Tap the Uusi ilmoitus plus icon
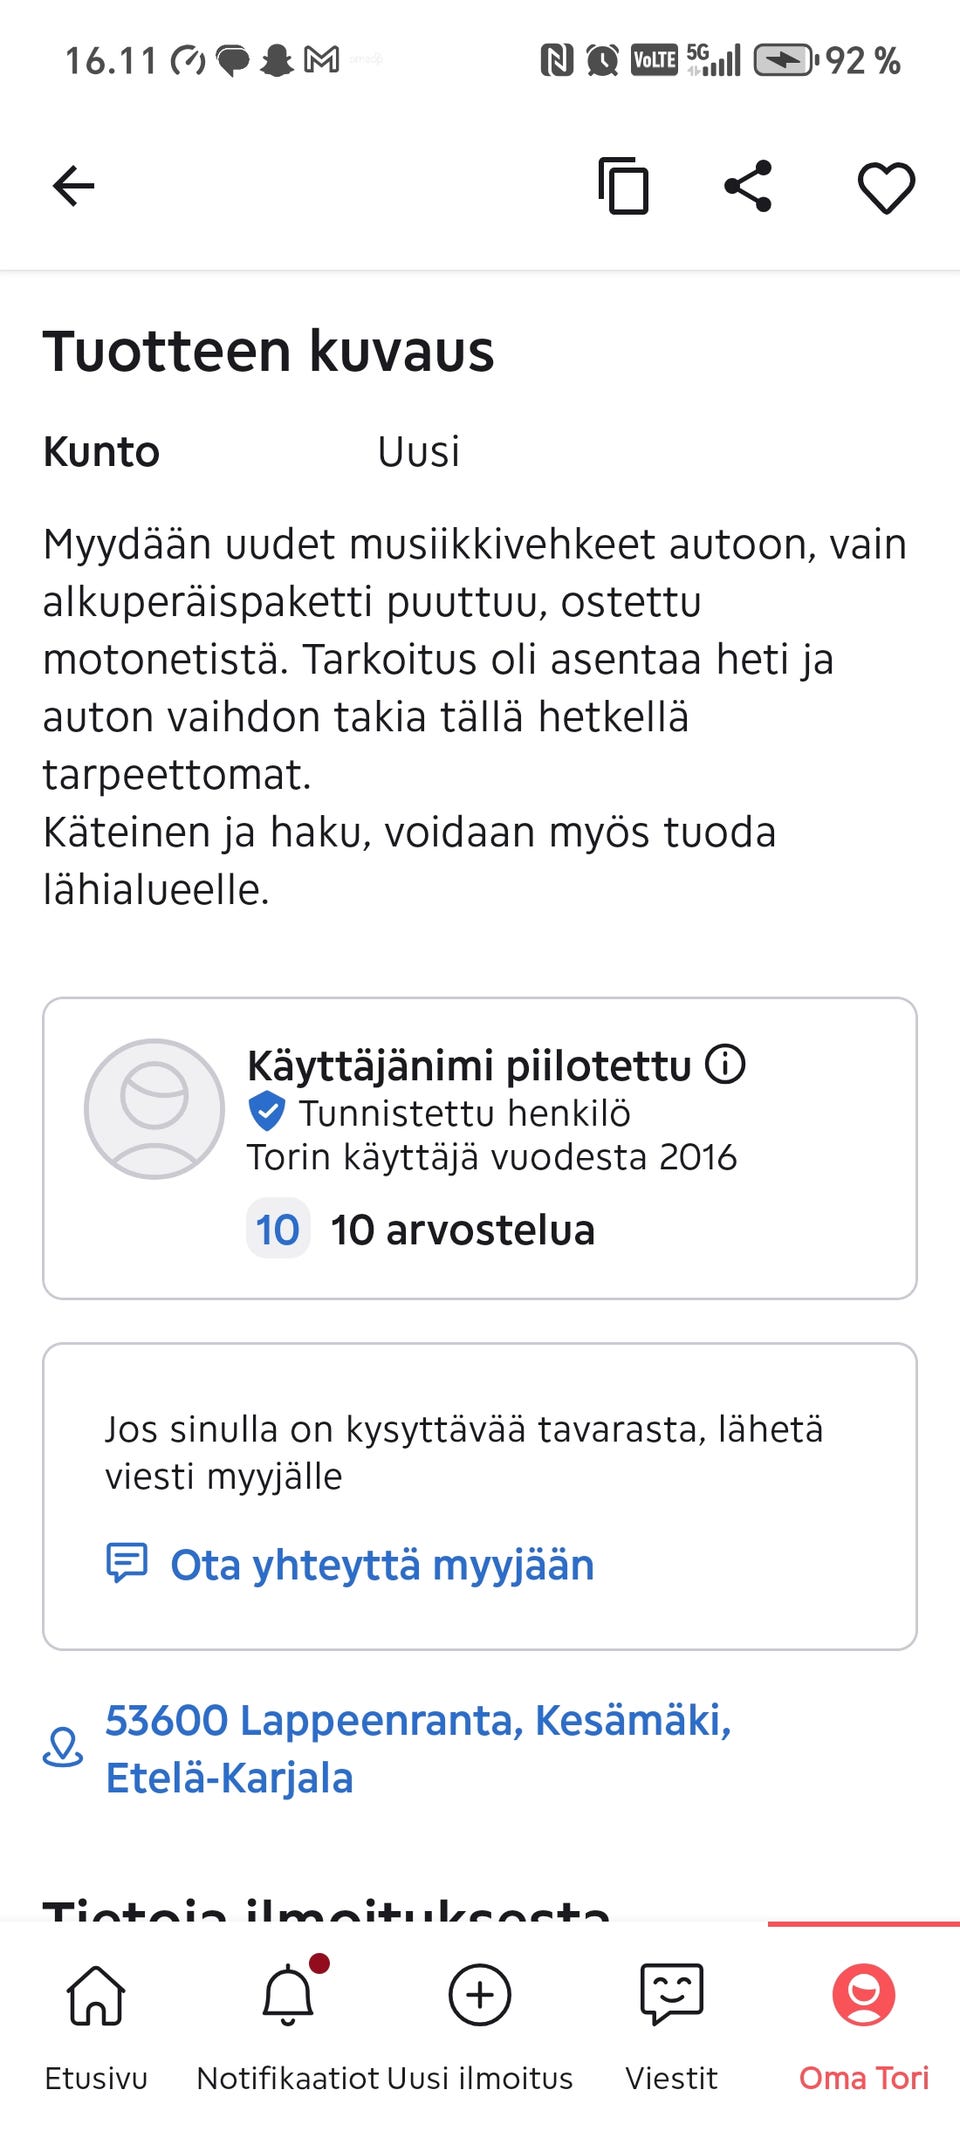Screen dimensions: 960x2131 click(x=479, y=1996)
